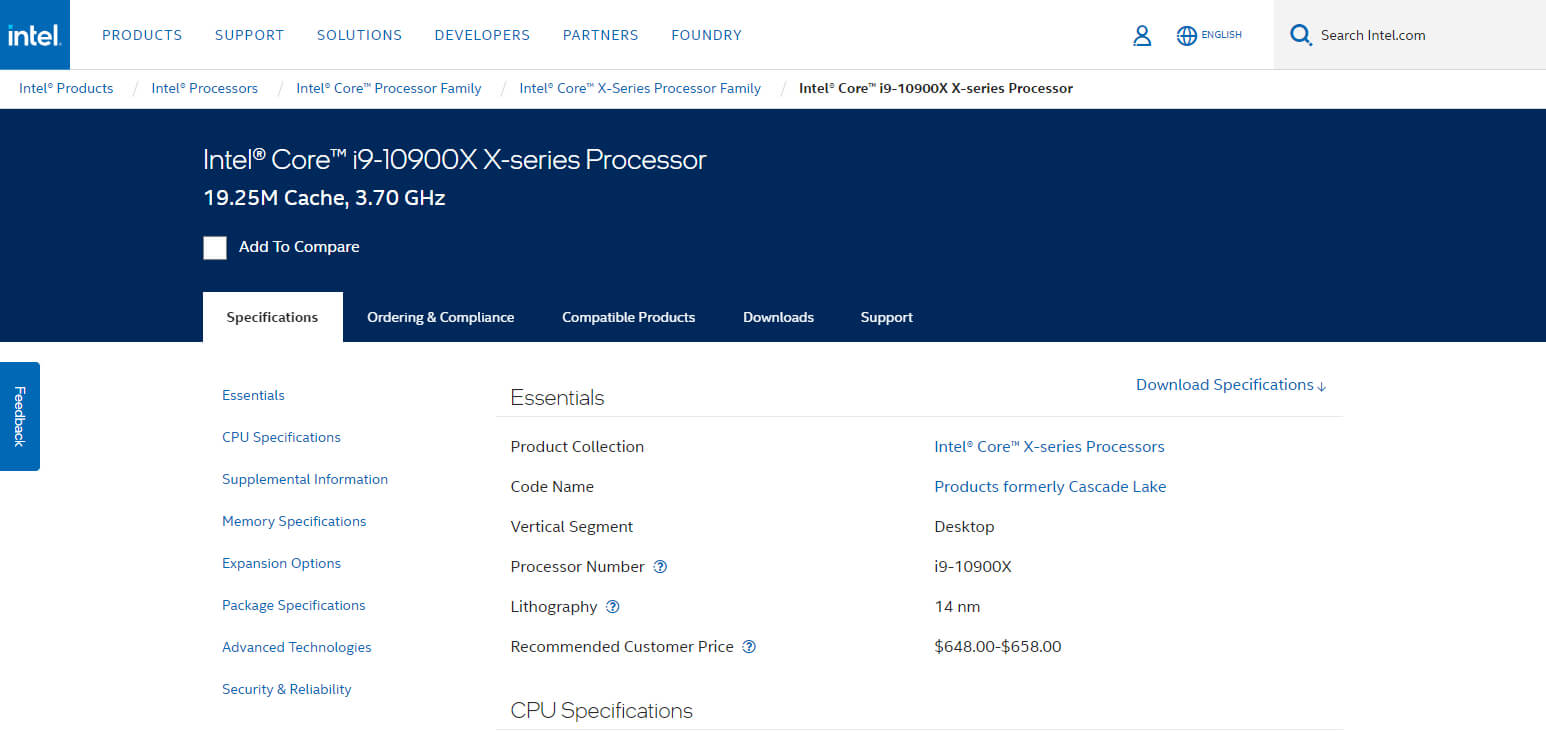This screenshot has width=1546, height=731.
Task: Go to Intel Core Processor Family breadcrumb
Action: point(388,88)
